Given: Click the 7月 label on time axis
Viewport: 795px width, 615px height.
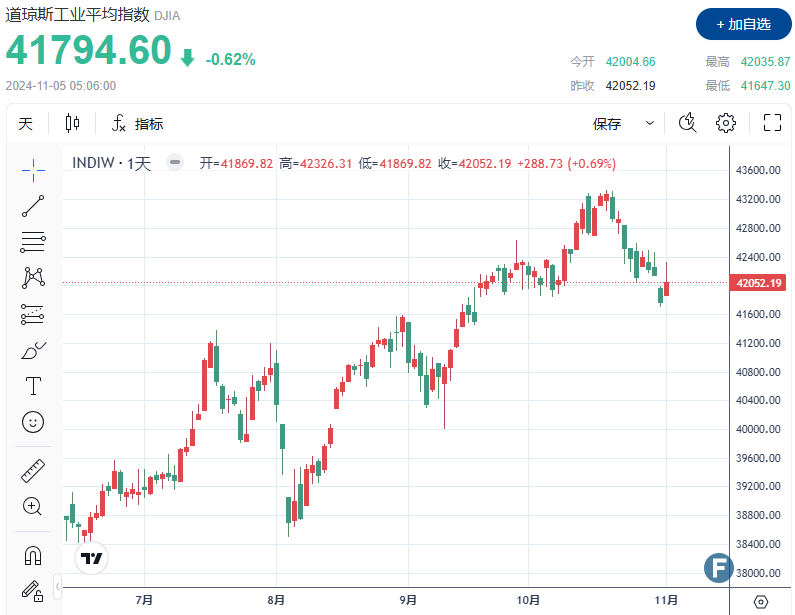Looking at the screenshot, I should (144, 600).
